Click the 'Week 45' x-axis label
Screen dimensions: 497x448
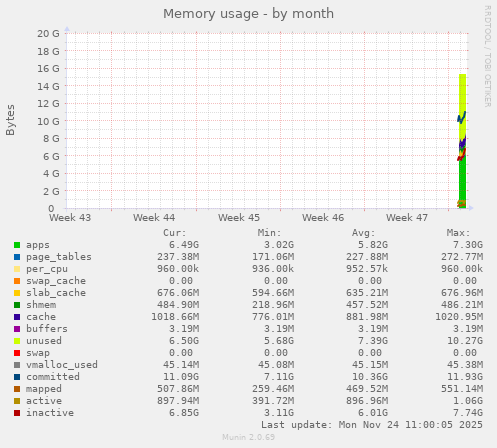click(239, 218)
